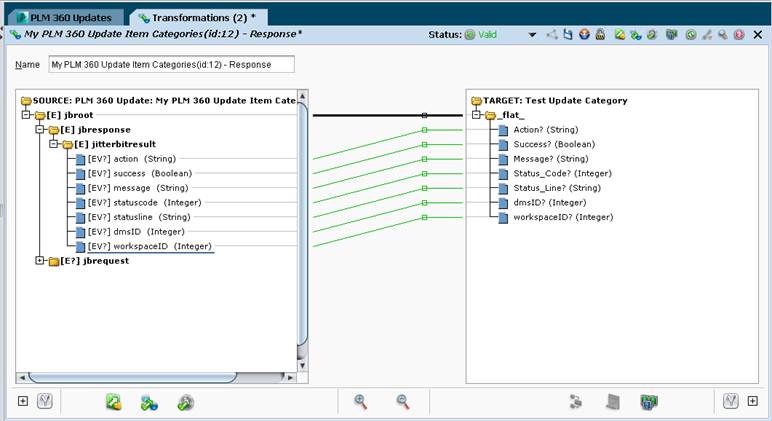
Task: Click header toolbar green-blue icon left of wrench
Action: coord(636,34)
